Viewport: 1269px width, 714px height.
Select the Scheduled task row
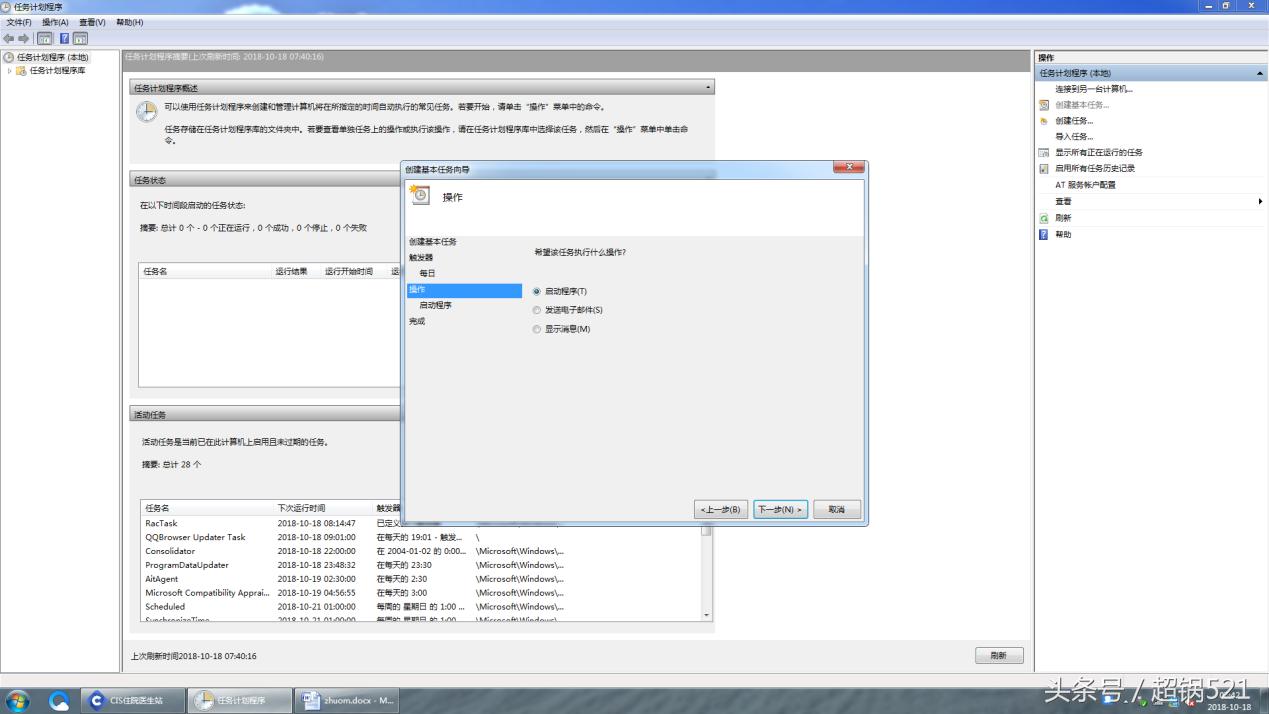pos(421,607)
